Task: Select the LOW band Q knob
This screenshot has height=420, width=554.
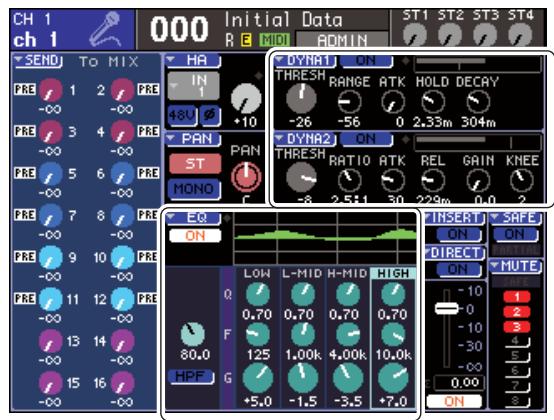Action: coord(258,294)
